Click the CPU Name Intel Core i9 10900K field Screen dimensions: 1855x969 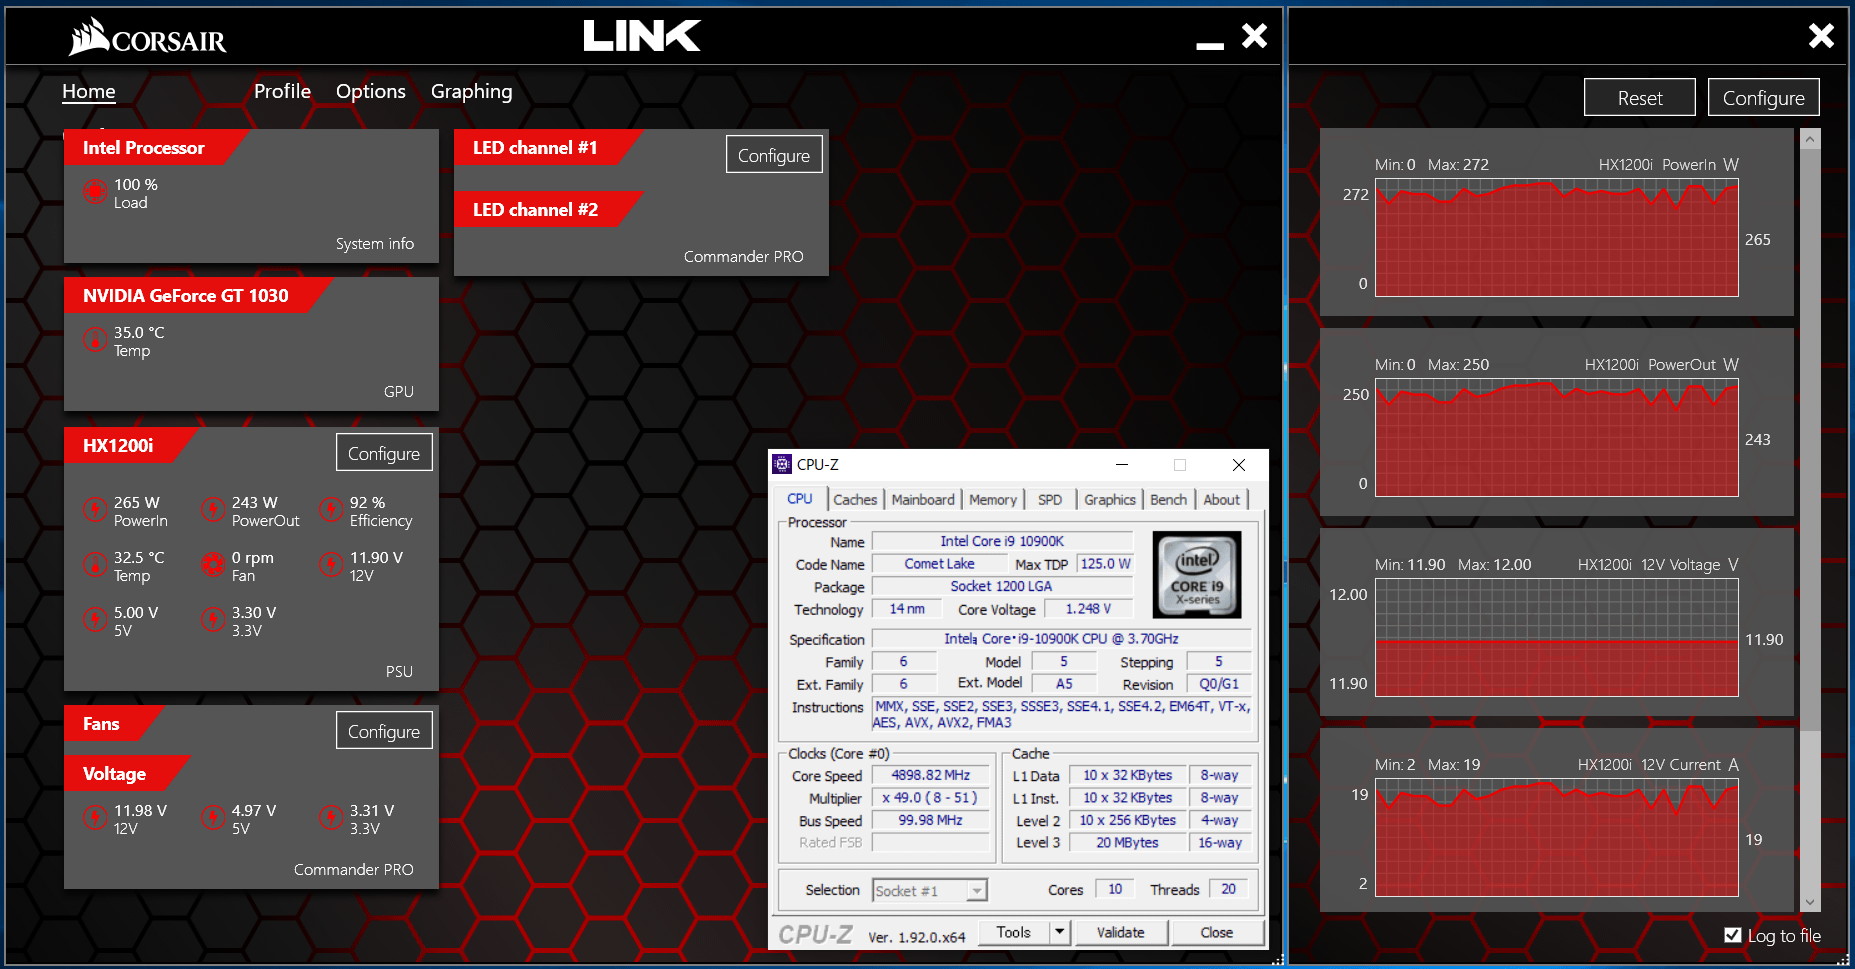point(1002,541)
